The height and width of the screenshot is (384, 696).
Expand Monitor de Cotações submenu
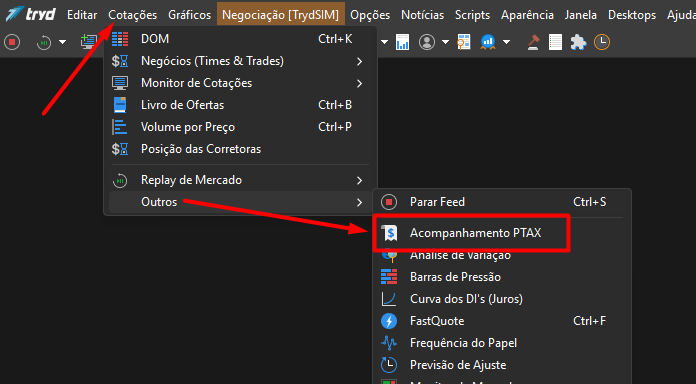pos(240,83)
